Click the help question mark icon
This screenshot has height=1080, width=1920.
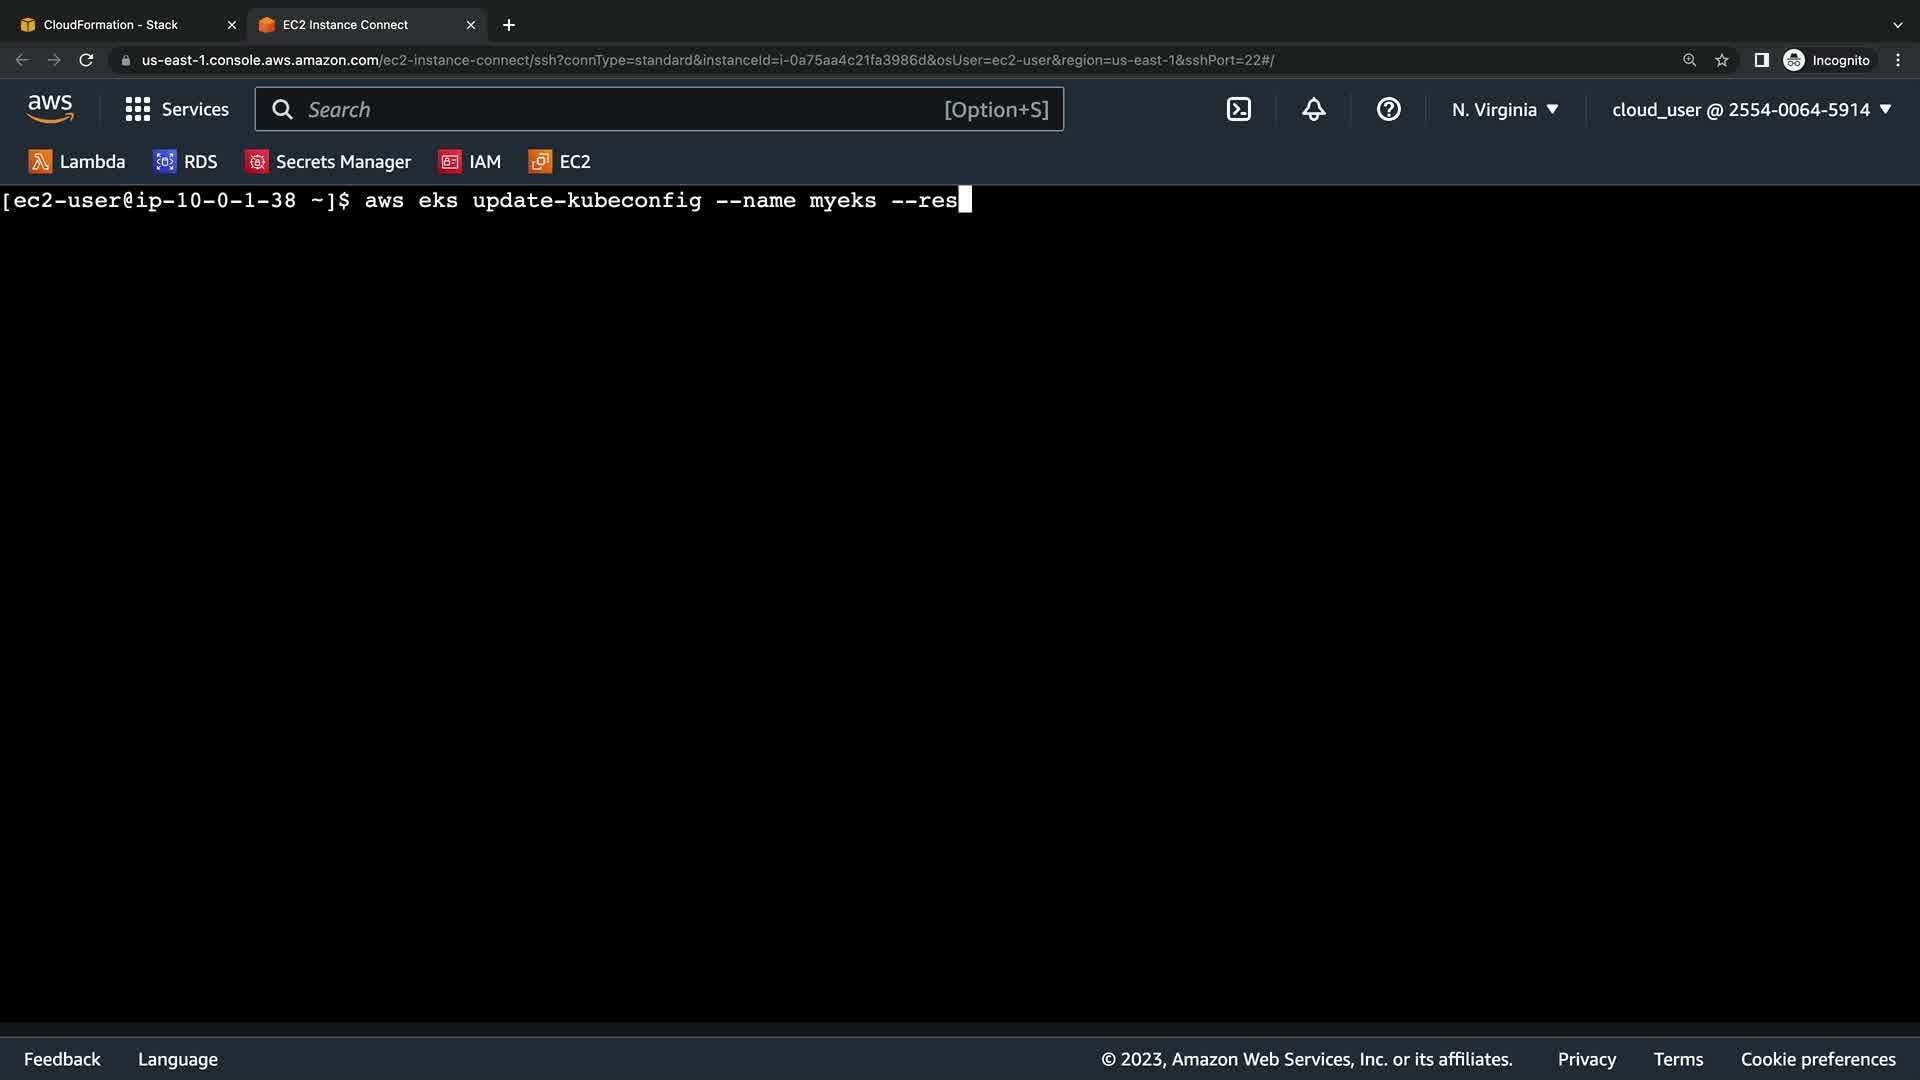click(x=1388, y=110)
